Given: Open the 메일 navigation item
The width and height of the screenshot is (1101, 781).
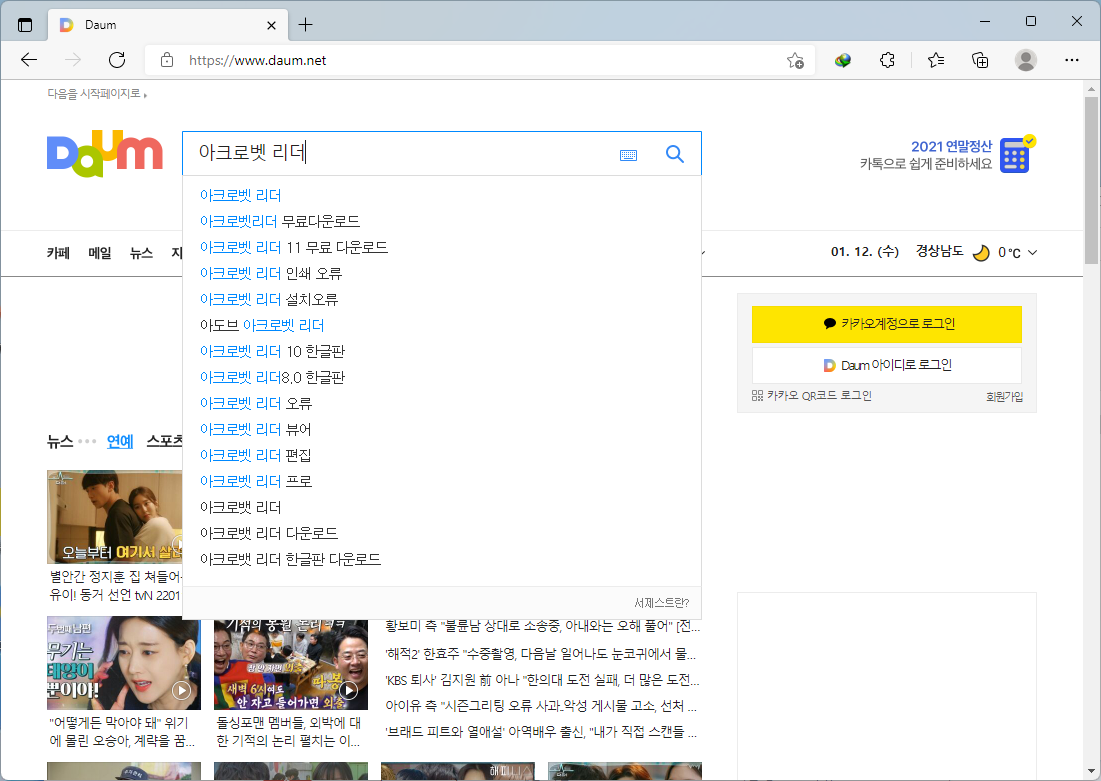Looking at the screenshot, I should pos(100,253).
